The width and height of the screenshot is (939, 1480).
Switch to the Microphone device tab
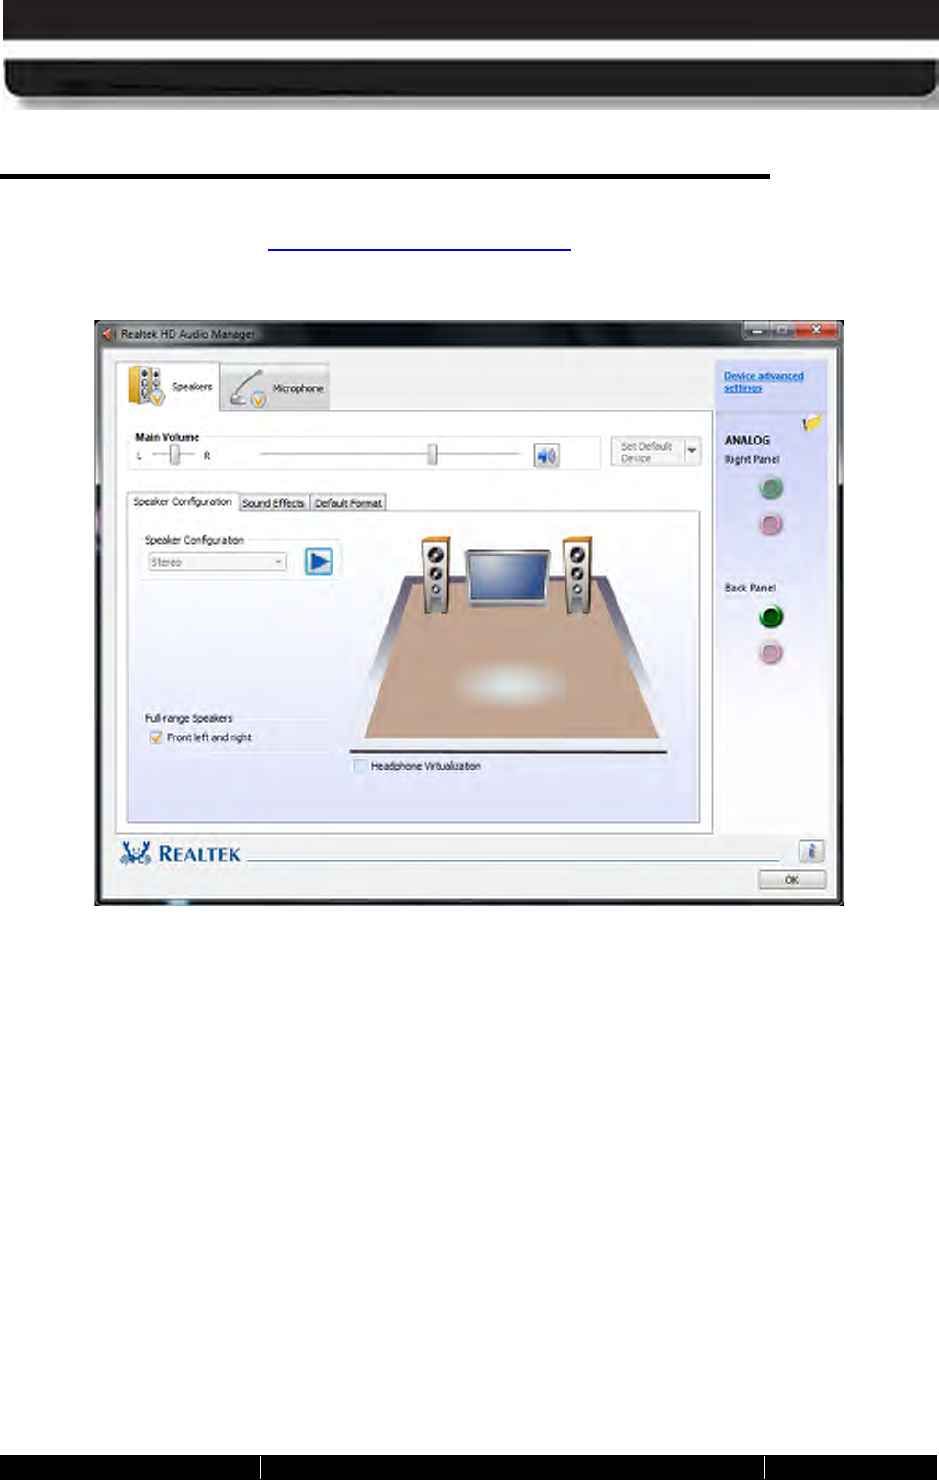pos(275,388)
